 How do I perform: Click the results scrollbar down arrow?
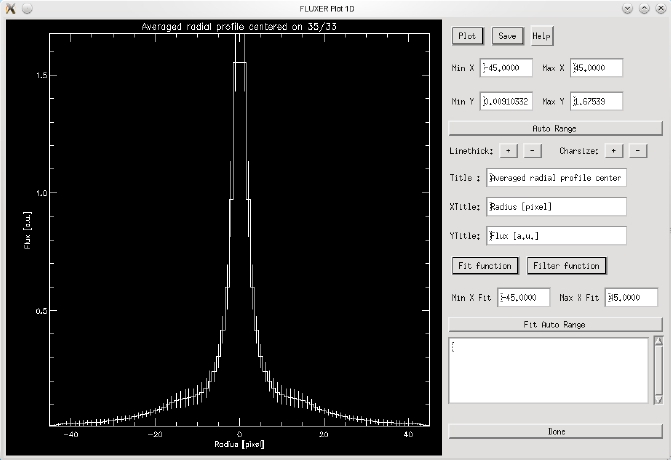[659, 400]
